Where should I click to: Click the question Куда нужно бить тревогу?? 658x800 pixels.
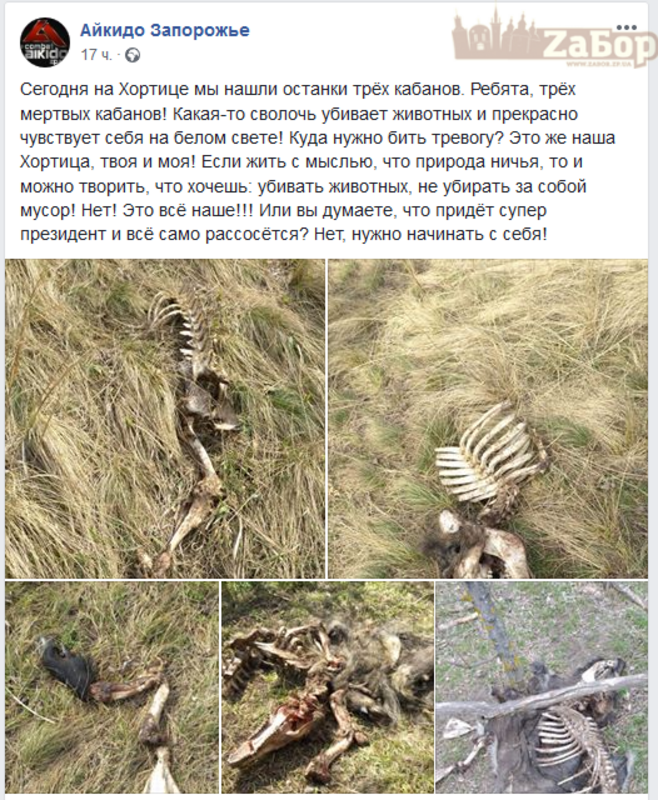399,138
